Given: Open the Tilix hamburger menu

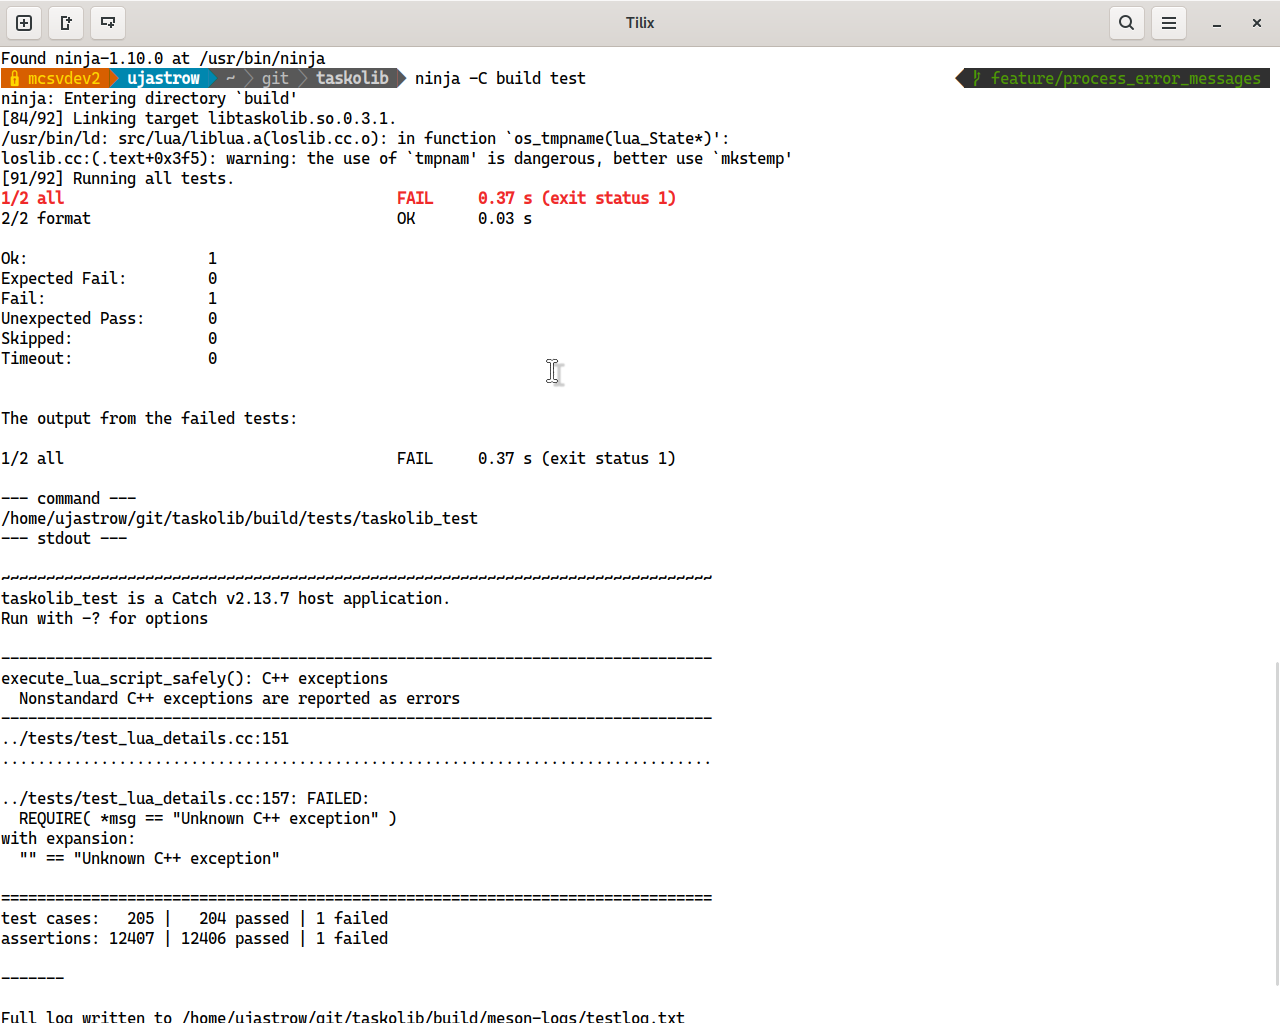Looking at the screenshot, I should (1169, 23).
